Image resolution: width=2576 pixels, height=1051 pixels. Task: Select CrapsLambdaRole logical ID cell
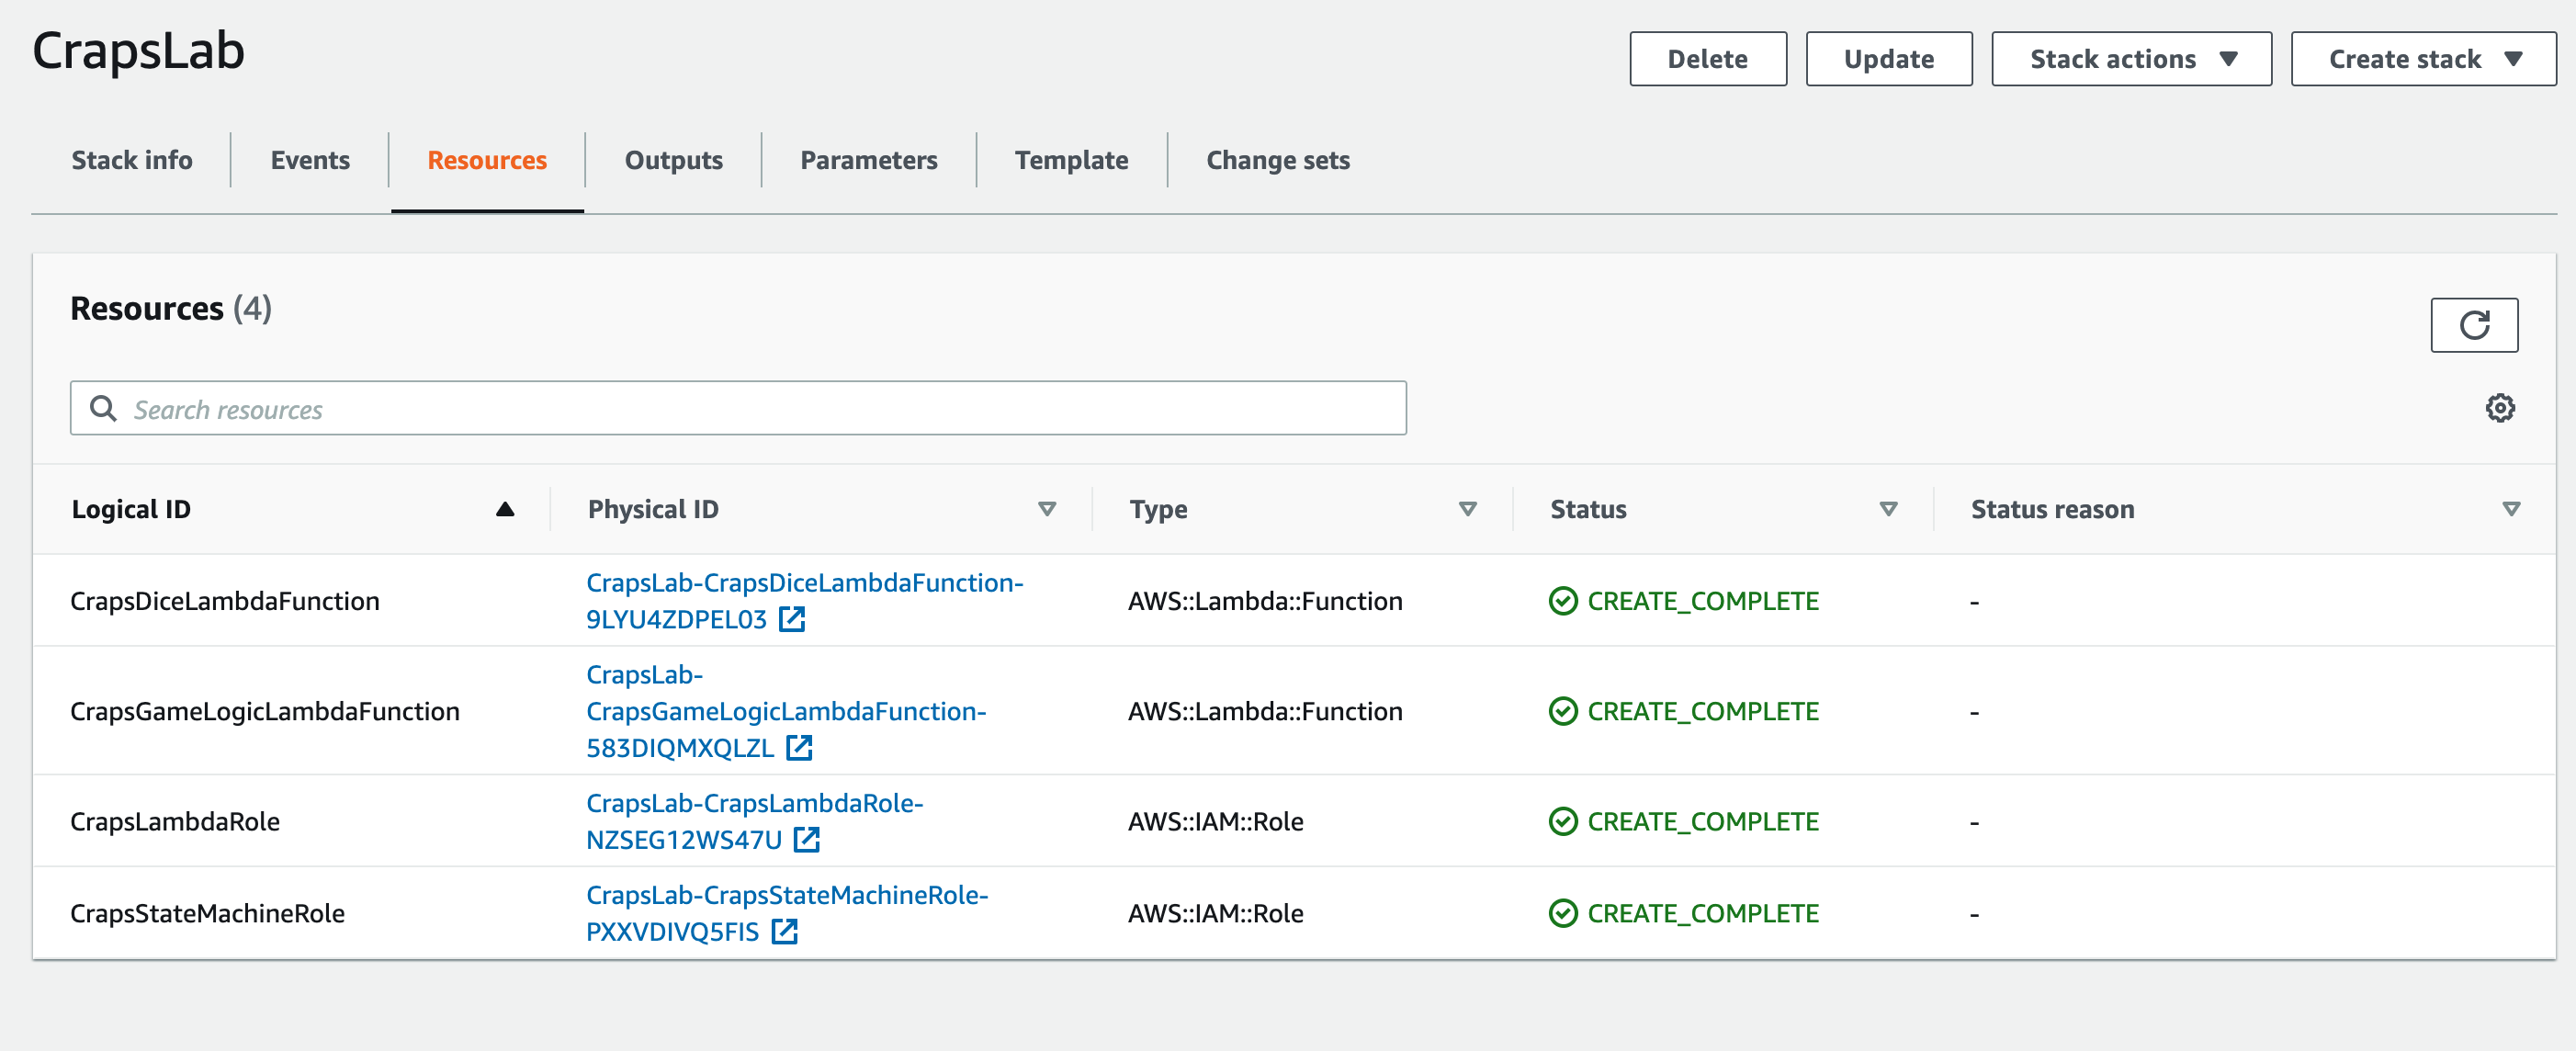tap(175, 821)
